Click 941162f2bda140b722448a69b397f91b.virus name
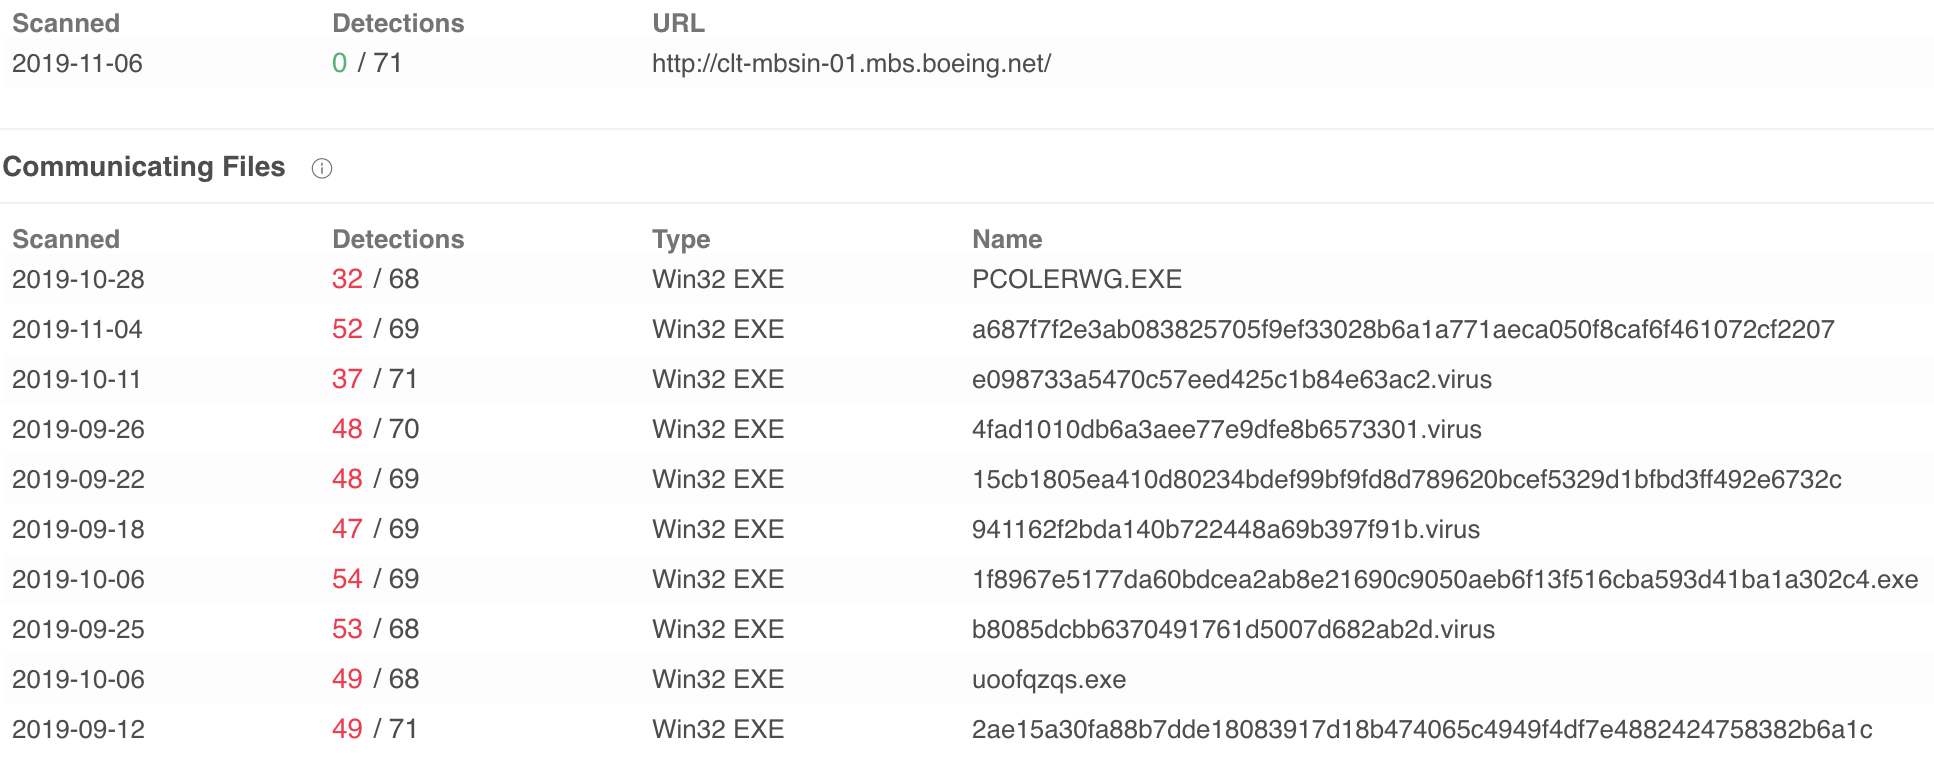Viewport: 1934px width, 768px height. click(1226, 529)
